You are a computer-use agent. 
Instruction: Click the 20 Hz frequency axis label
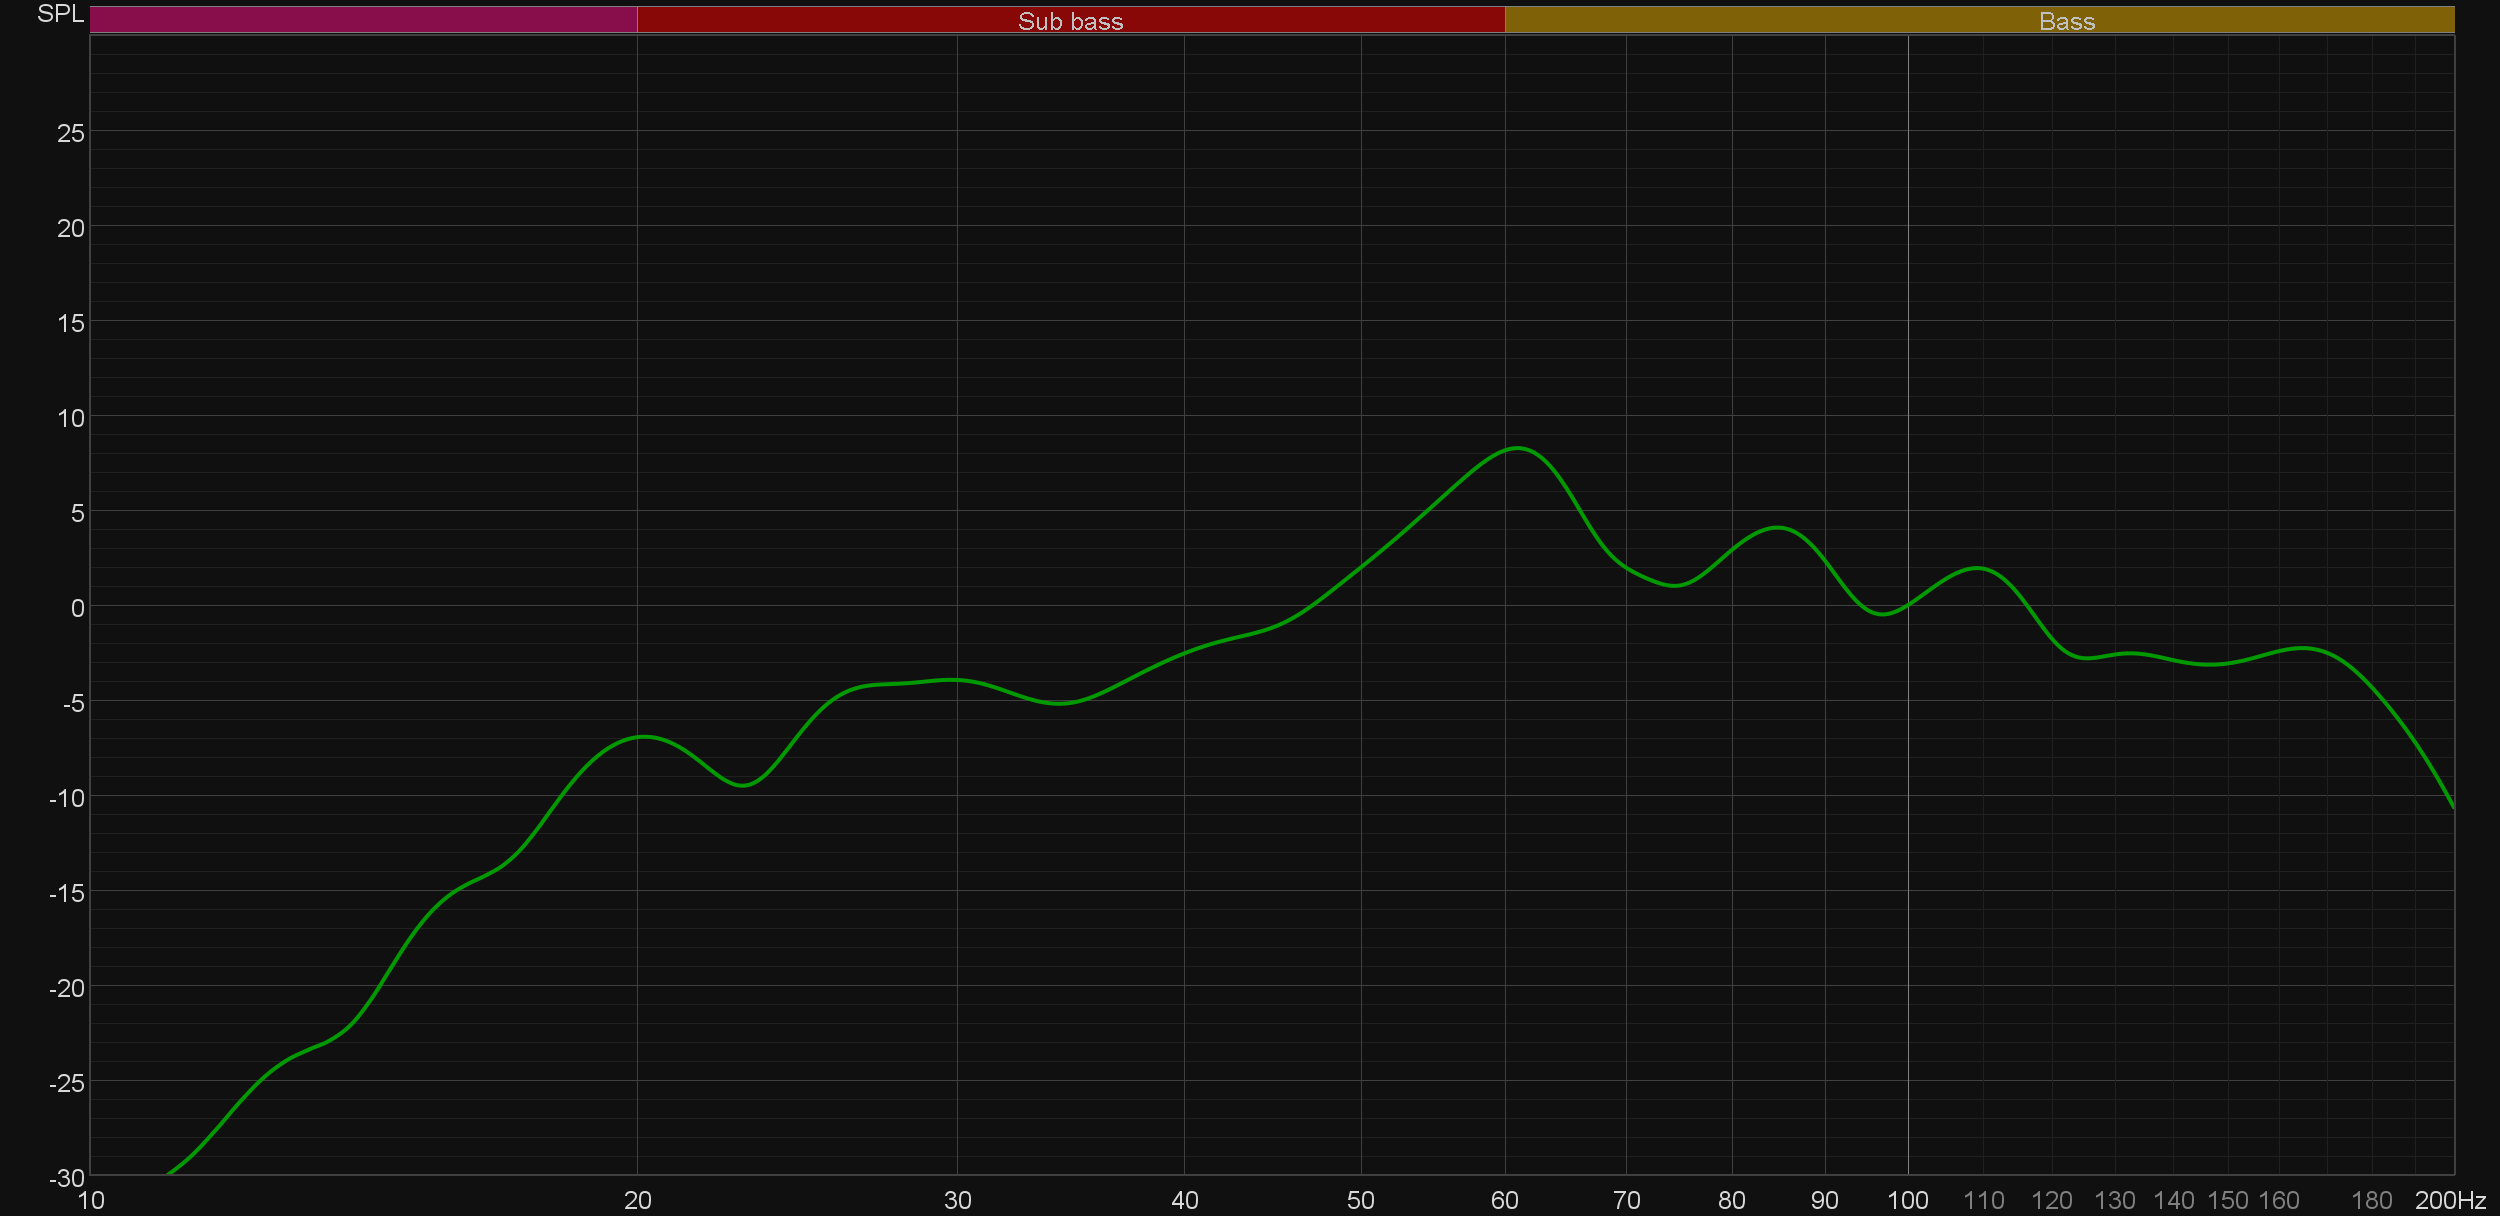[637, 1200]
